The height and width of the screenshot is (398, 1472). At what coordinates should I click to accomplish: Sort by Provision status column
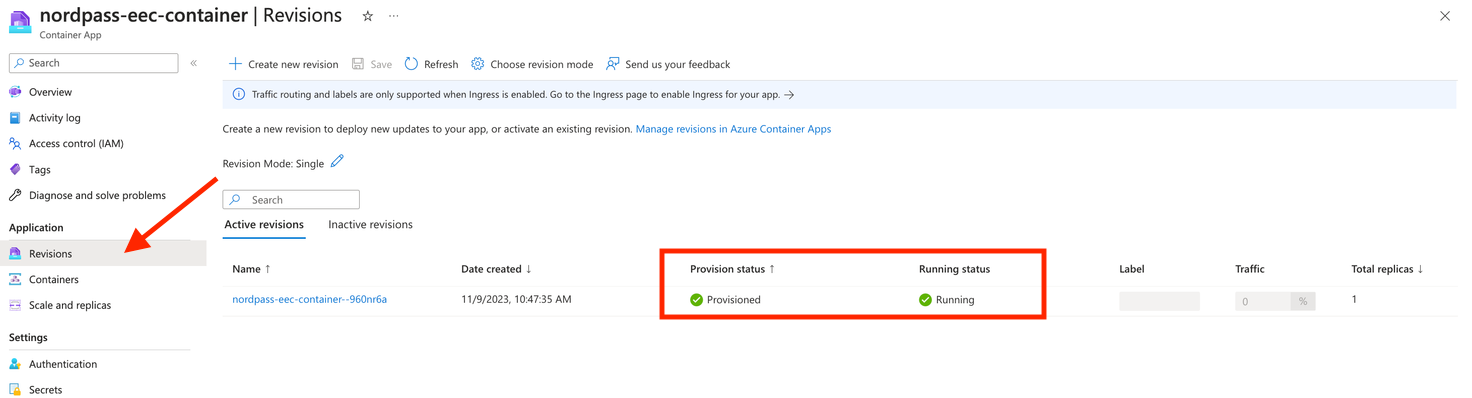point(732,269)
